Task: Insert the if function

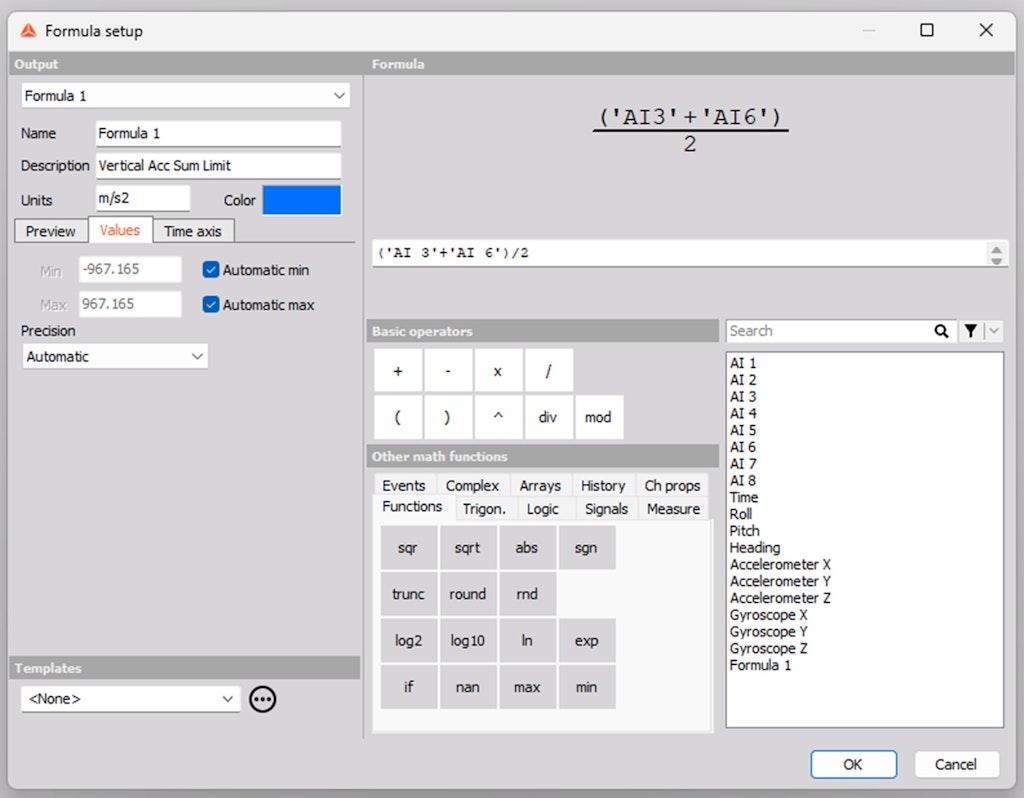Action: click(x=409, y=687)
